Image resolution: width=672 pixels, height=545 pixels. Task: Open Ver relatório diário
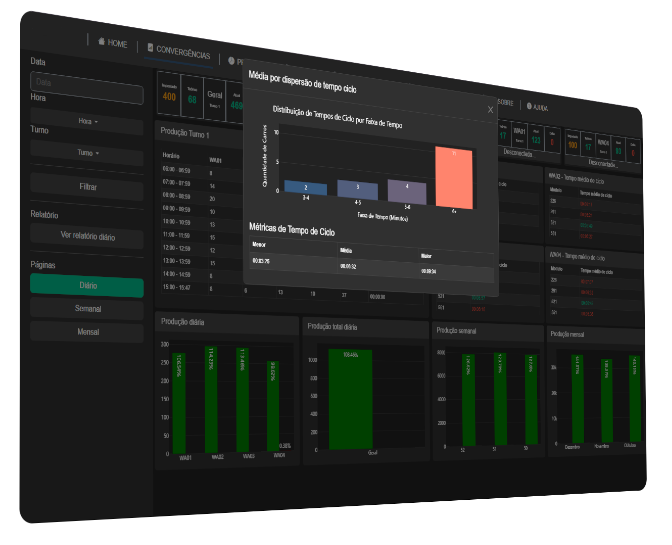click(x=87, y=237)
